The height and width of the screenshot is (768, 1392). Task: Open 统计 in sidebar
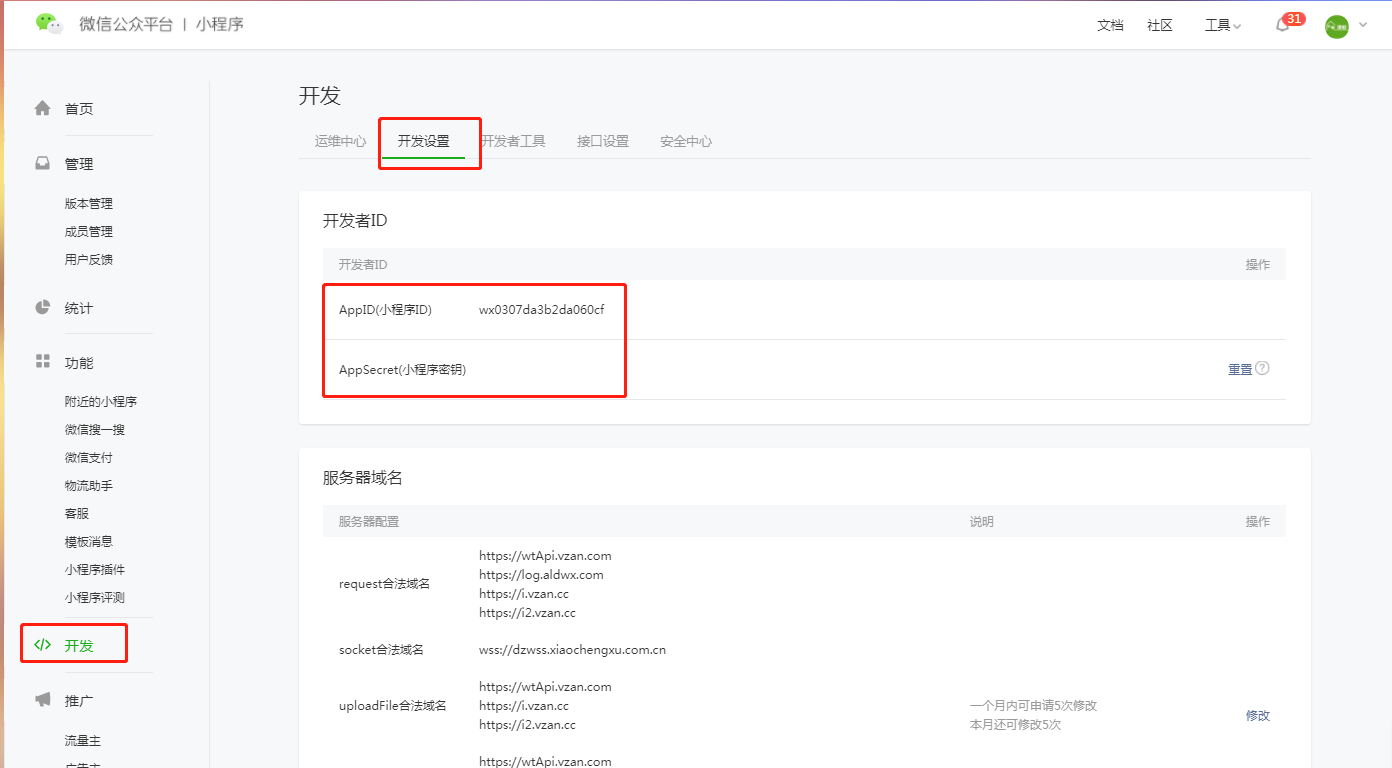click(79, 308)
